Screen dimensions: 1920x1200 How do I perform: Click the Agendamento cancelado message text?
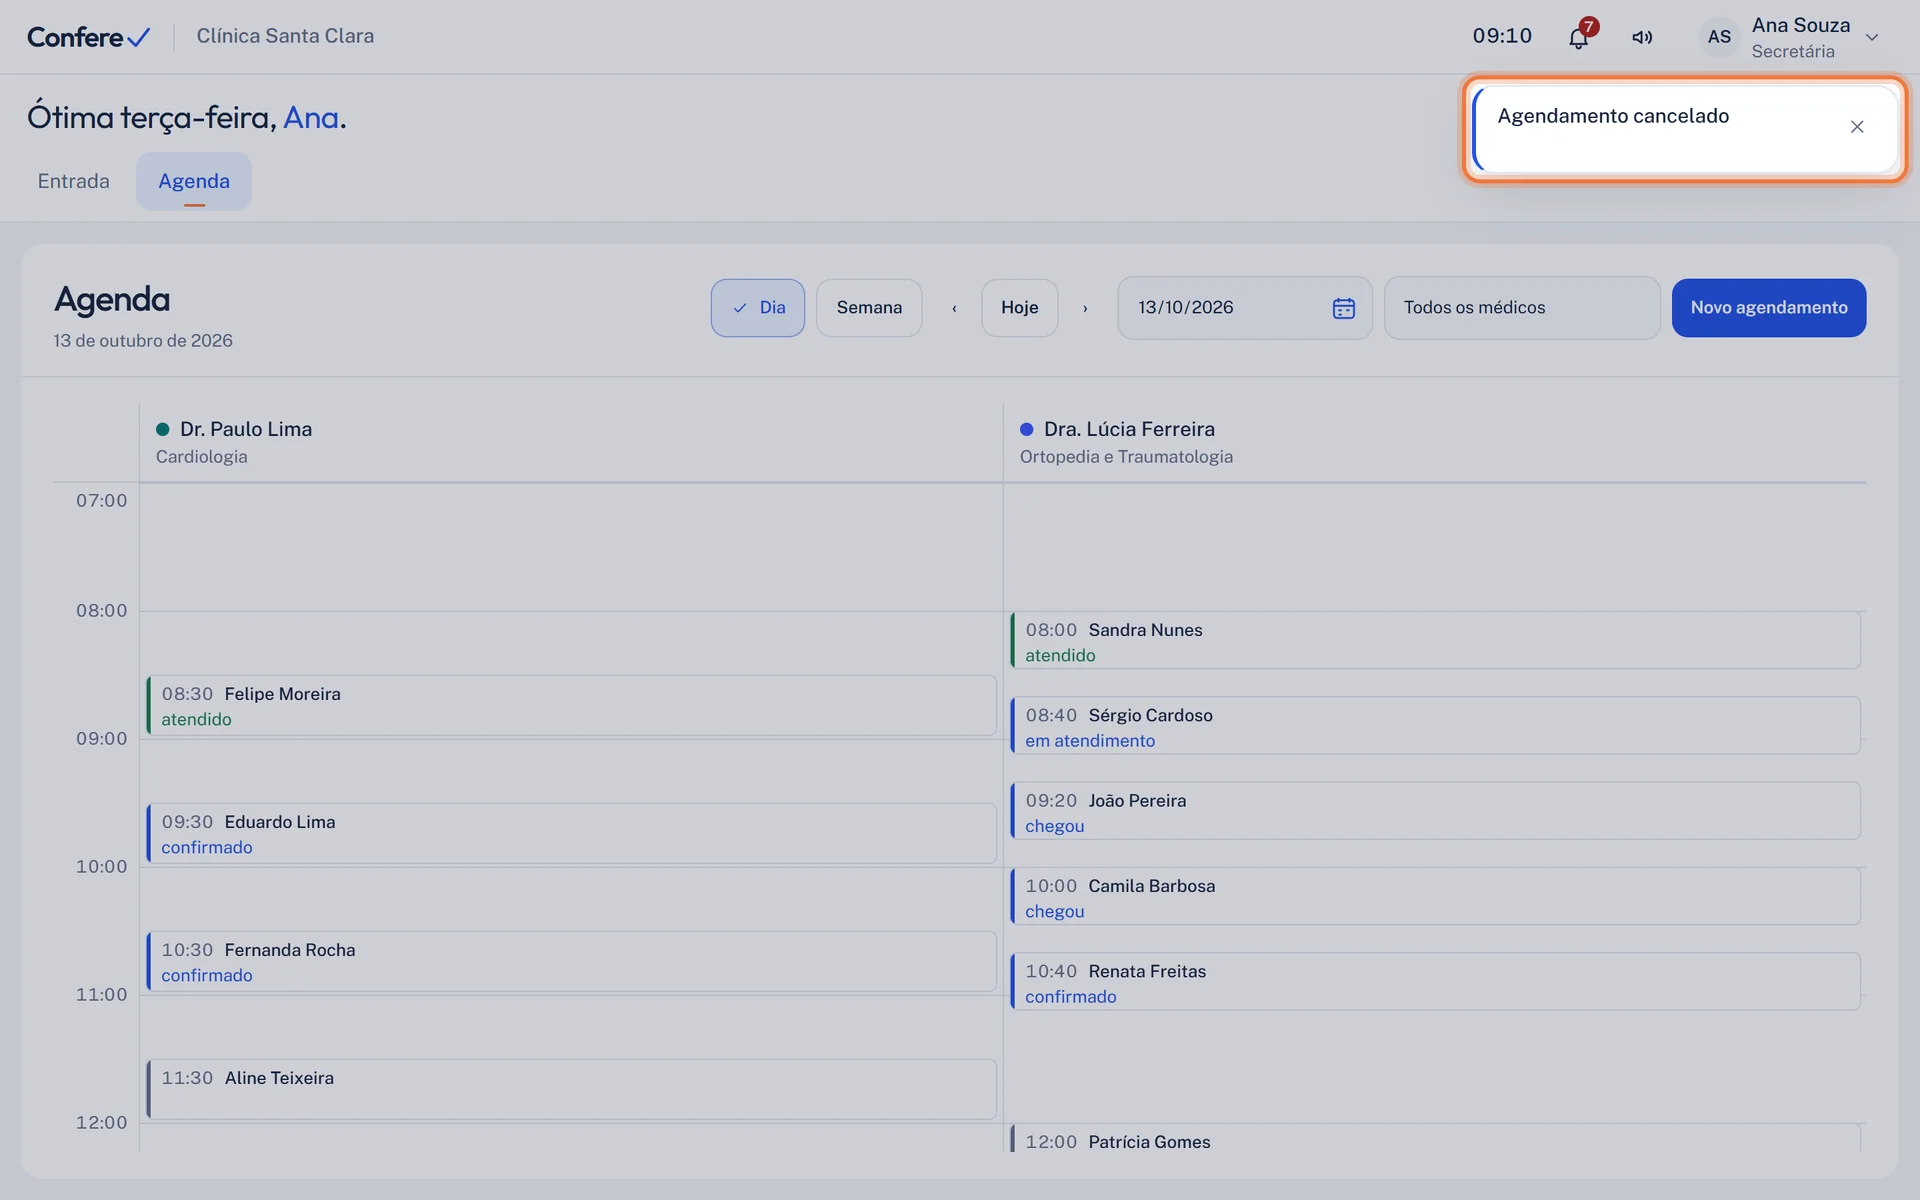[x=1612, y=116]
